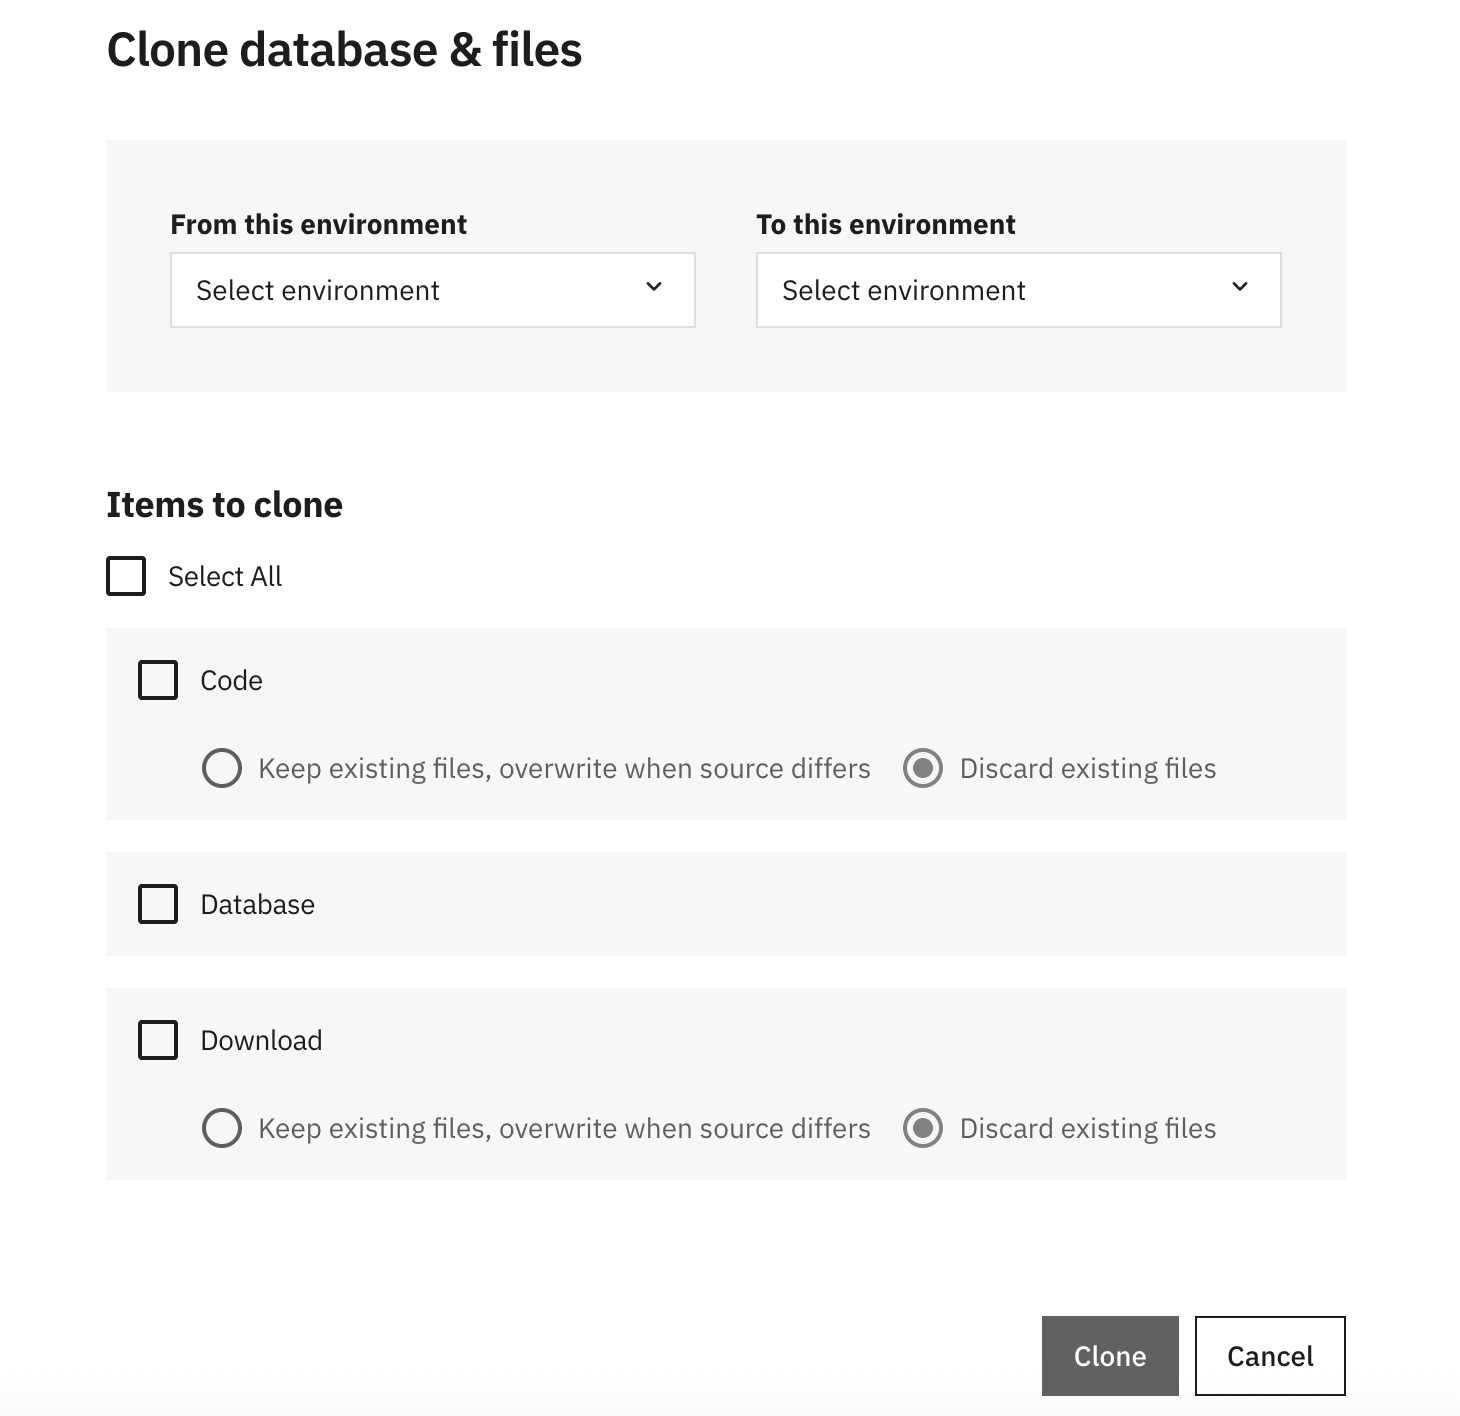Click the "Download" label text
1460x1416 pixels.
261,1041
